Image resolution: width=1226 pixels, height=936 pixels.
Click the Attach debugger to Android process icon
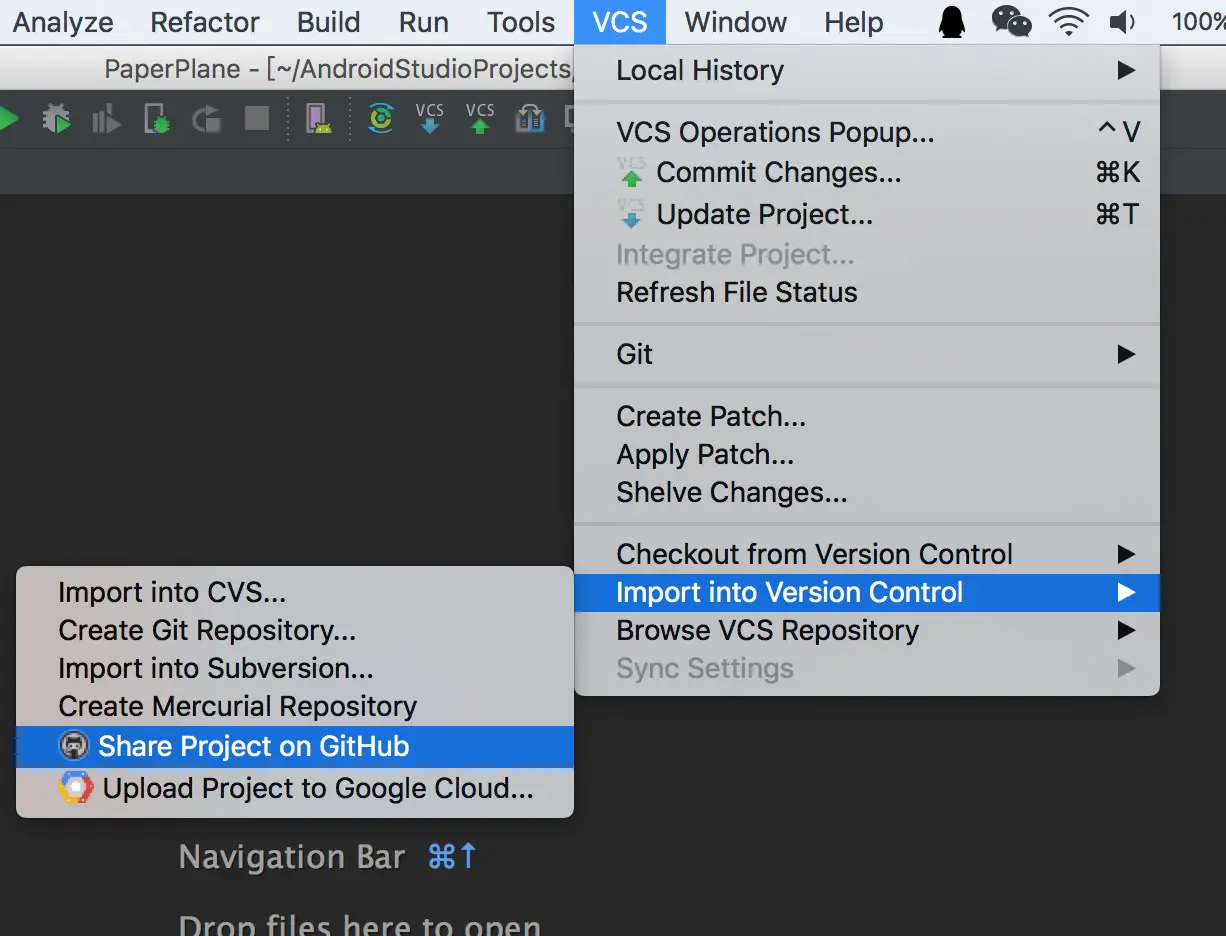click(x=157, y=120)
